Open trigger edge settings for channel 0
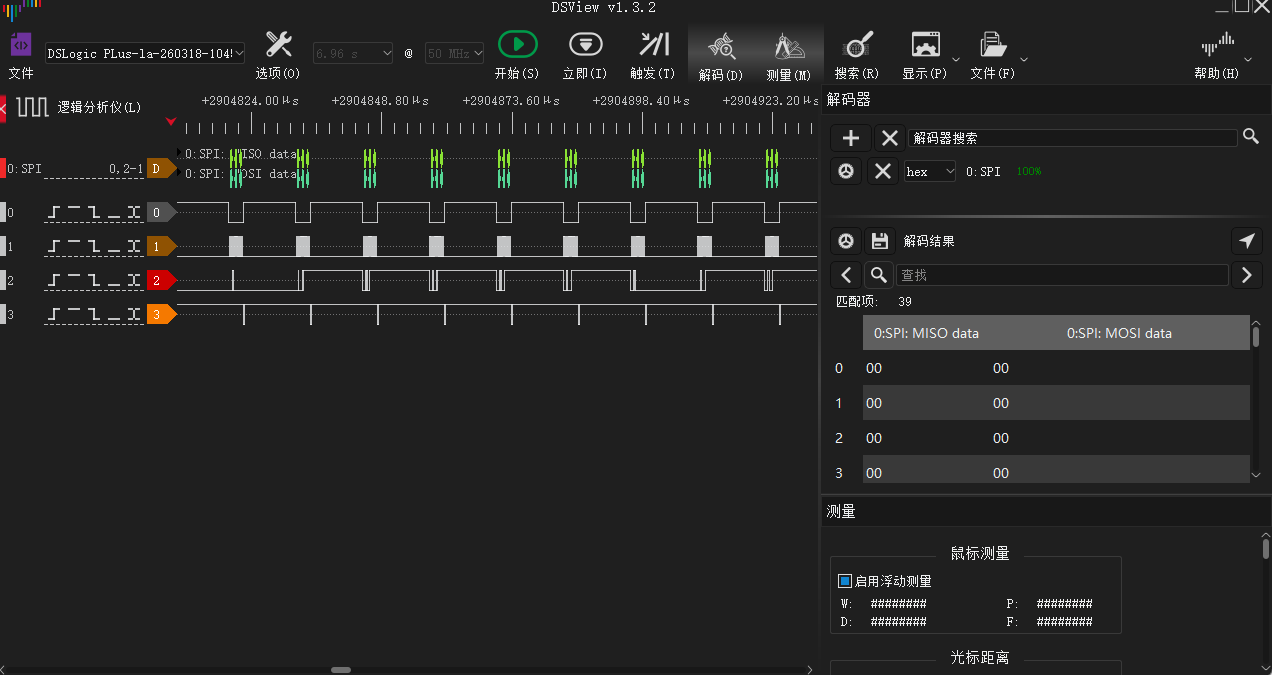Screen dimensions: 1272x675 coord(95,213)
